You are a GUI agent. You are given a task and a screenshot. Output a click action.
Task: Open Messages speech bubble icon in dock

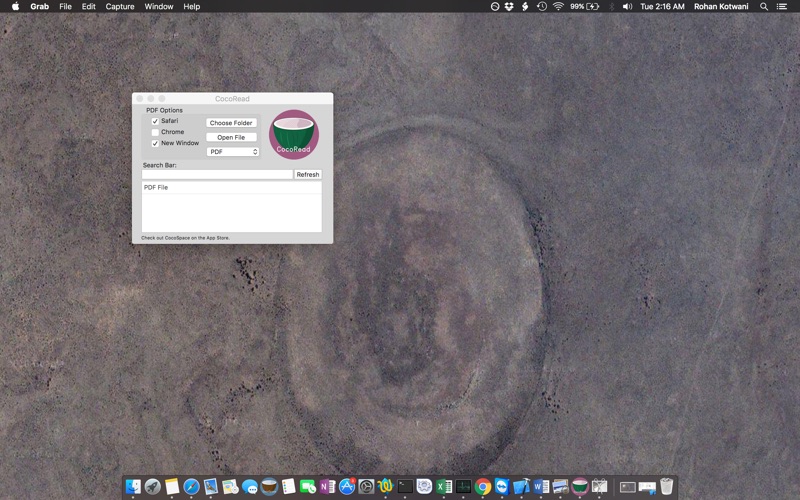tap(249, 487)
